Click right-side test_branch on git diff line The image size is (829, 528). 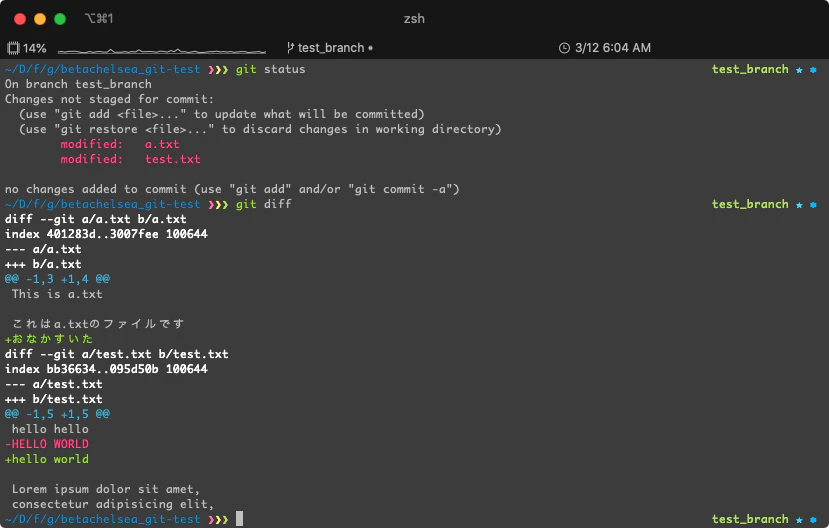point(750,204)
